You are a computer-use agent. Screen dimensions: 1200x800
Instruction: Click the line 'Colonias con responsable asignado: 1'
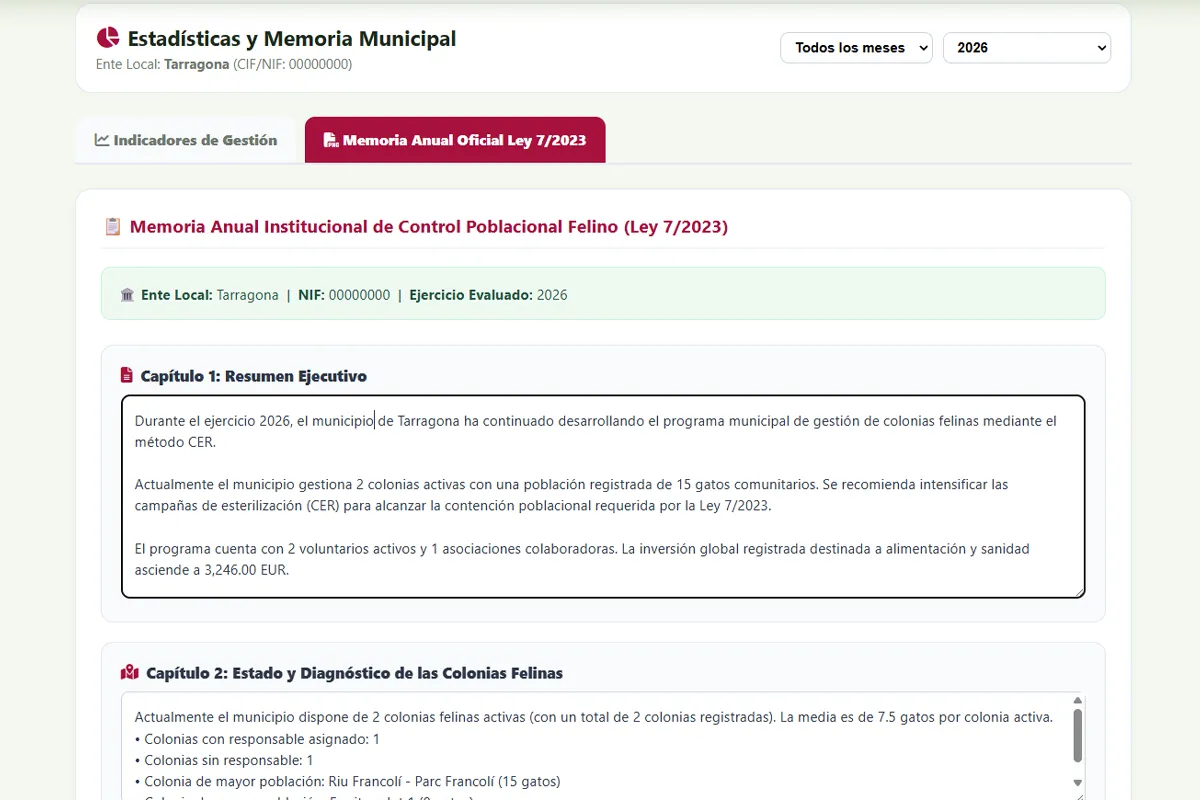(257, 739)
